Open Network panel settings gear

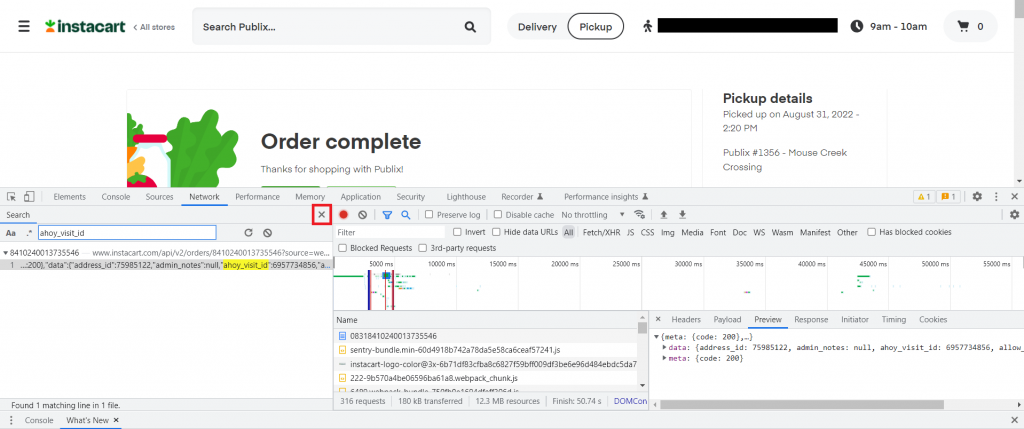point(1014,214)
